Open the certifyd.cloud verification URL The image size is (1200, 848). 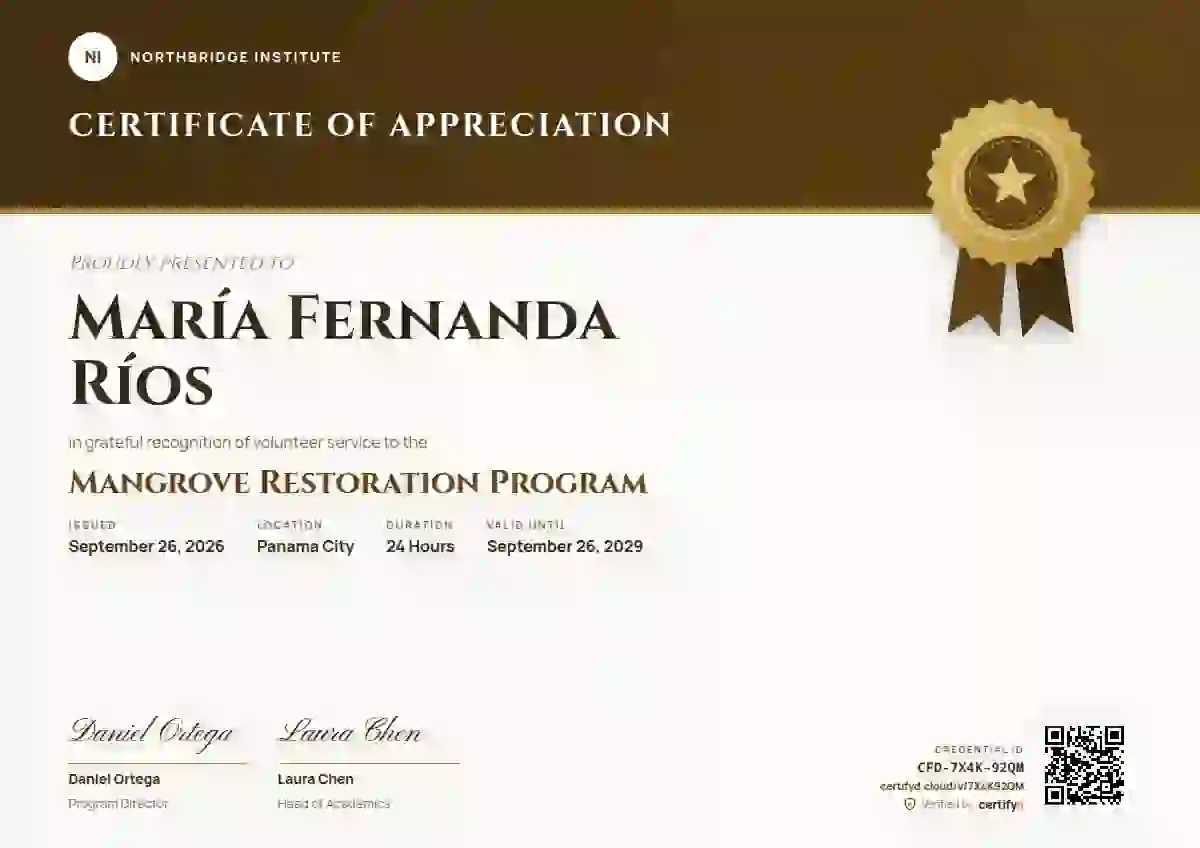tap(952, 786)
